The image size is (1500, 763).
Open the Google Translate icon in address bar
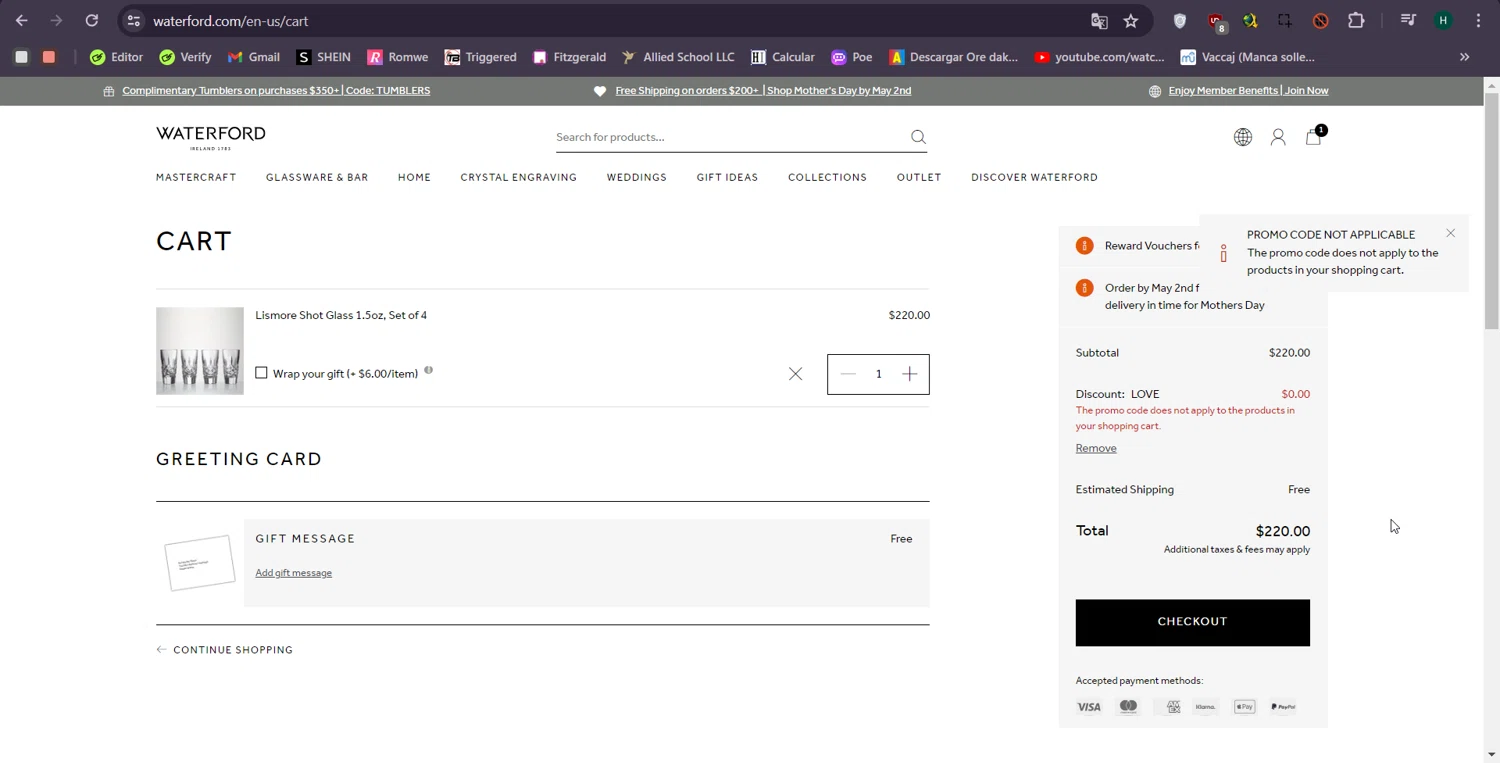1099,21
